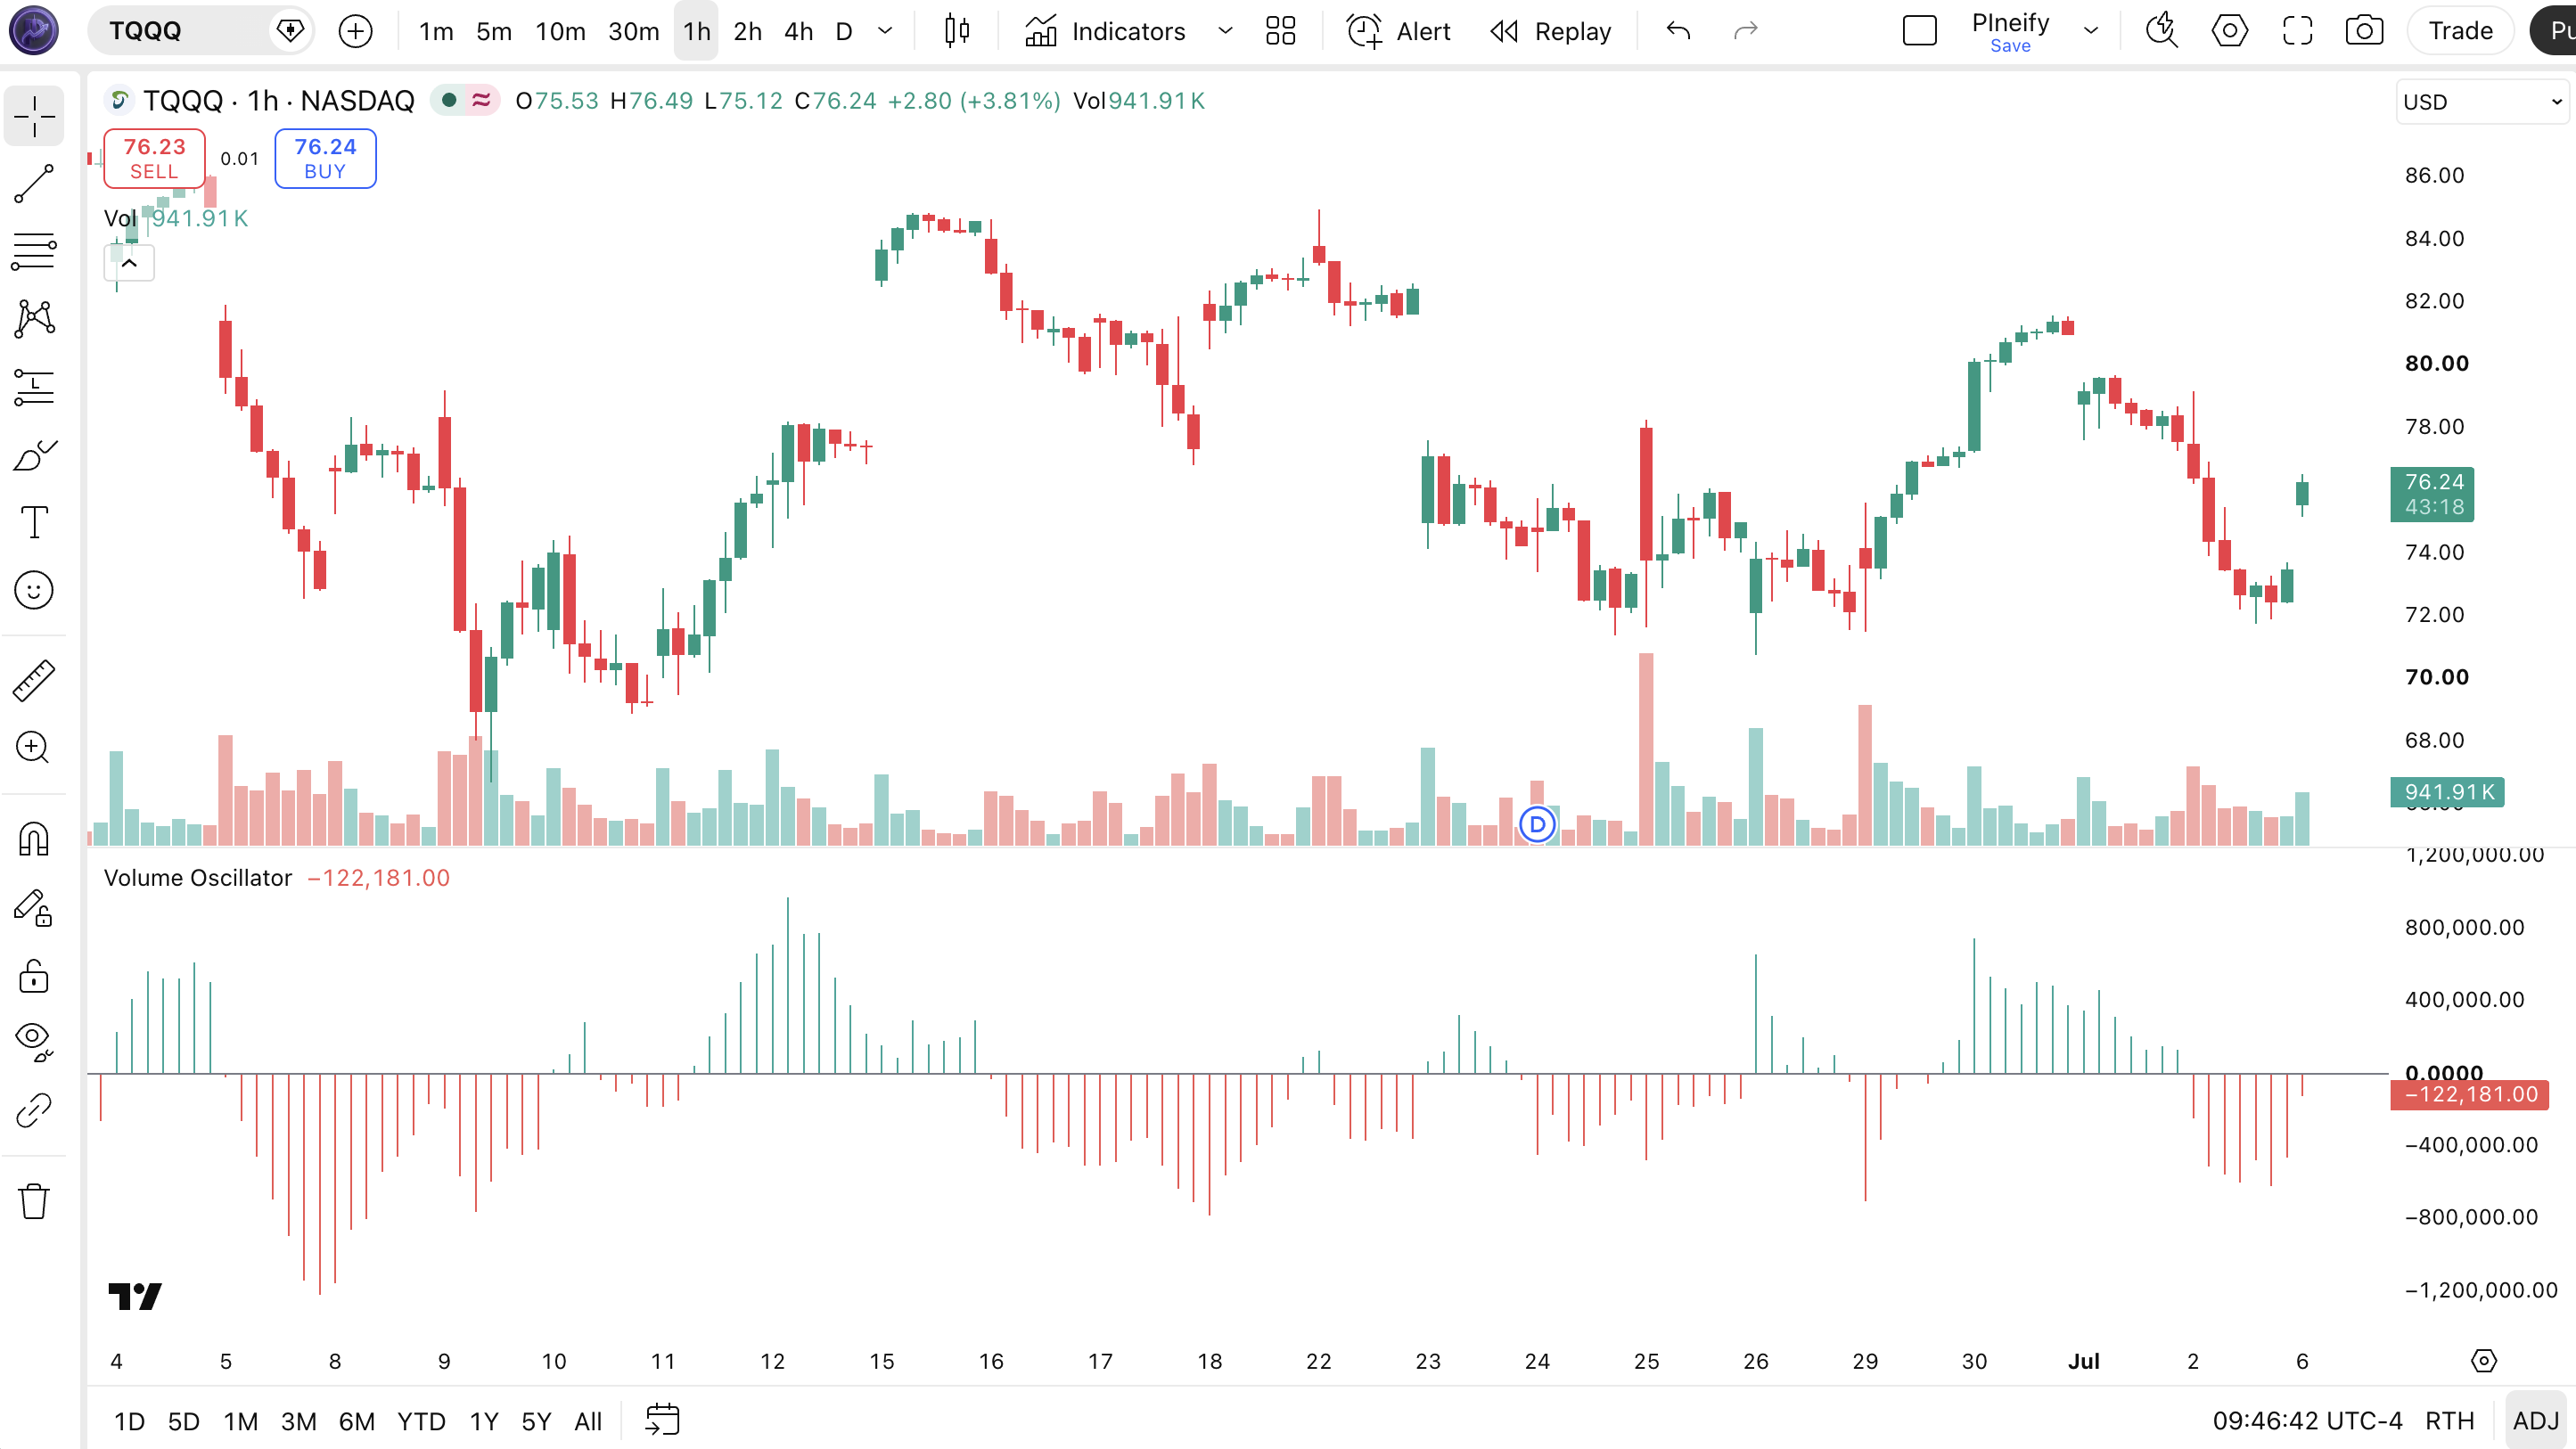
Task: Toggle lock all drawing tools
Action: [34, 976]
